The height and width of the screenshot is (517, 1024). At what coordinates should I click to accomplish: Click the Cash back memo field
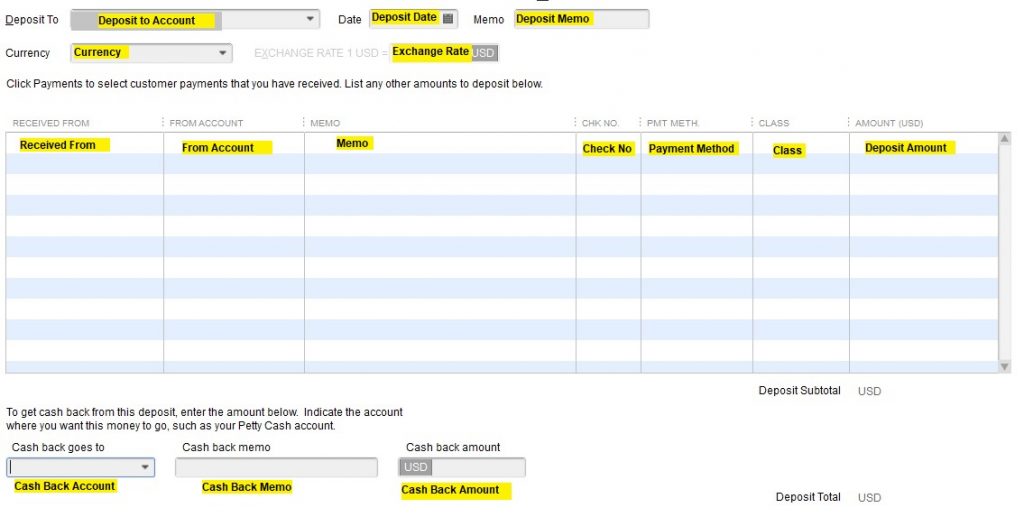pyautogui.click(x=276, y=467)
